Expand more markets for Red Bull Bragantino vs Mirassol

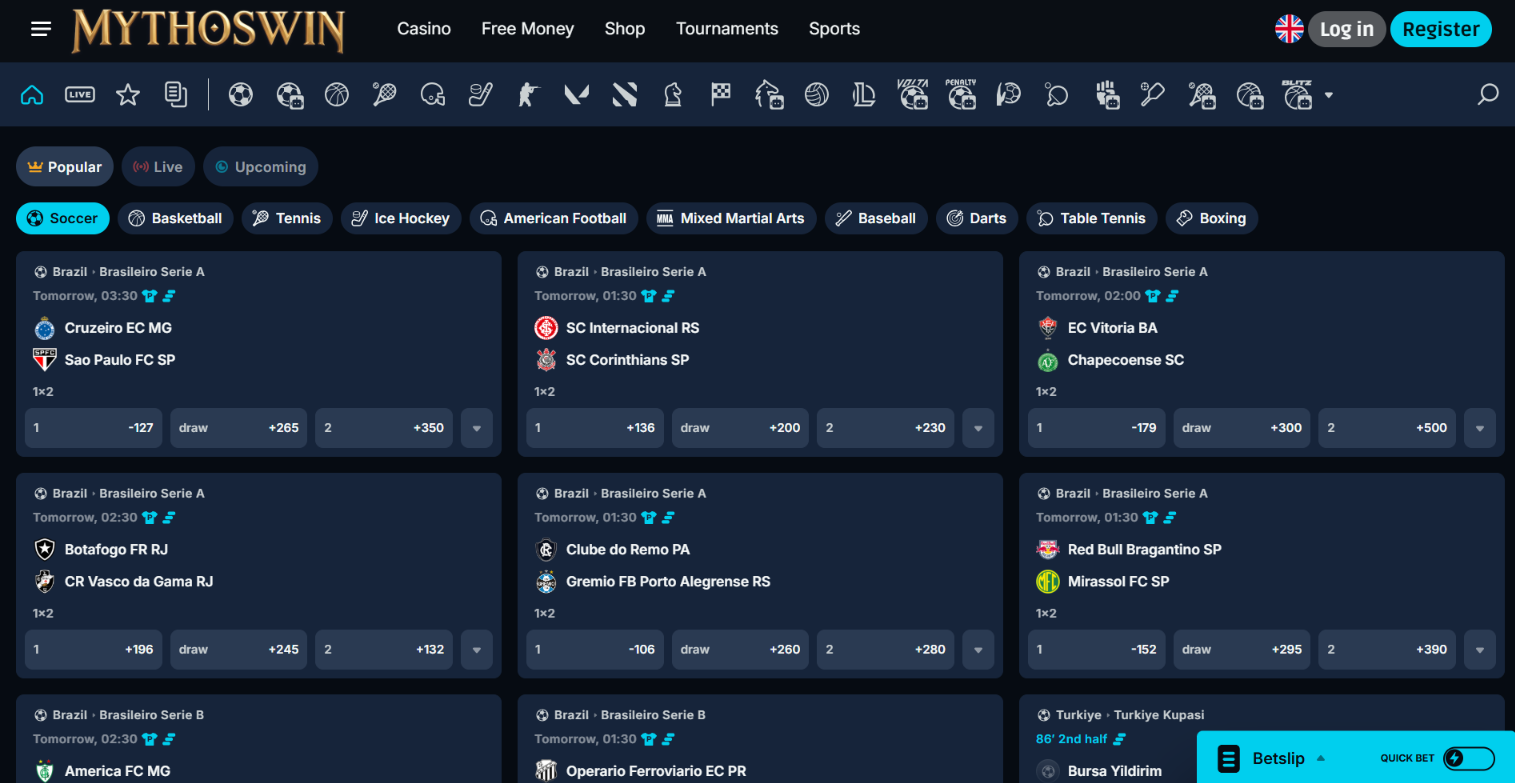pyautogui.click(x=1480, y=650)
